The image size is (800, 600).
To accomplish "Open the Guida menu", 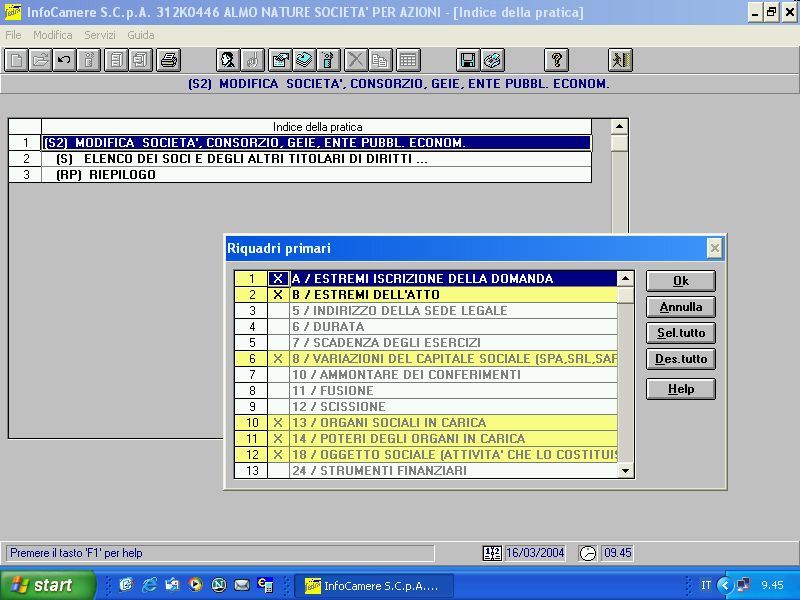I will tap(141, 35).
